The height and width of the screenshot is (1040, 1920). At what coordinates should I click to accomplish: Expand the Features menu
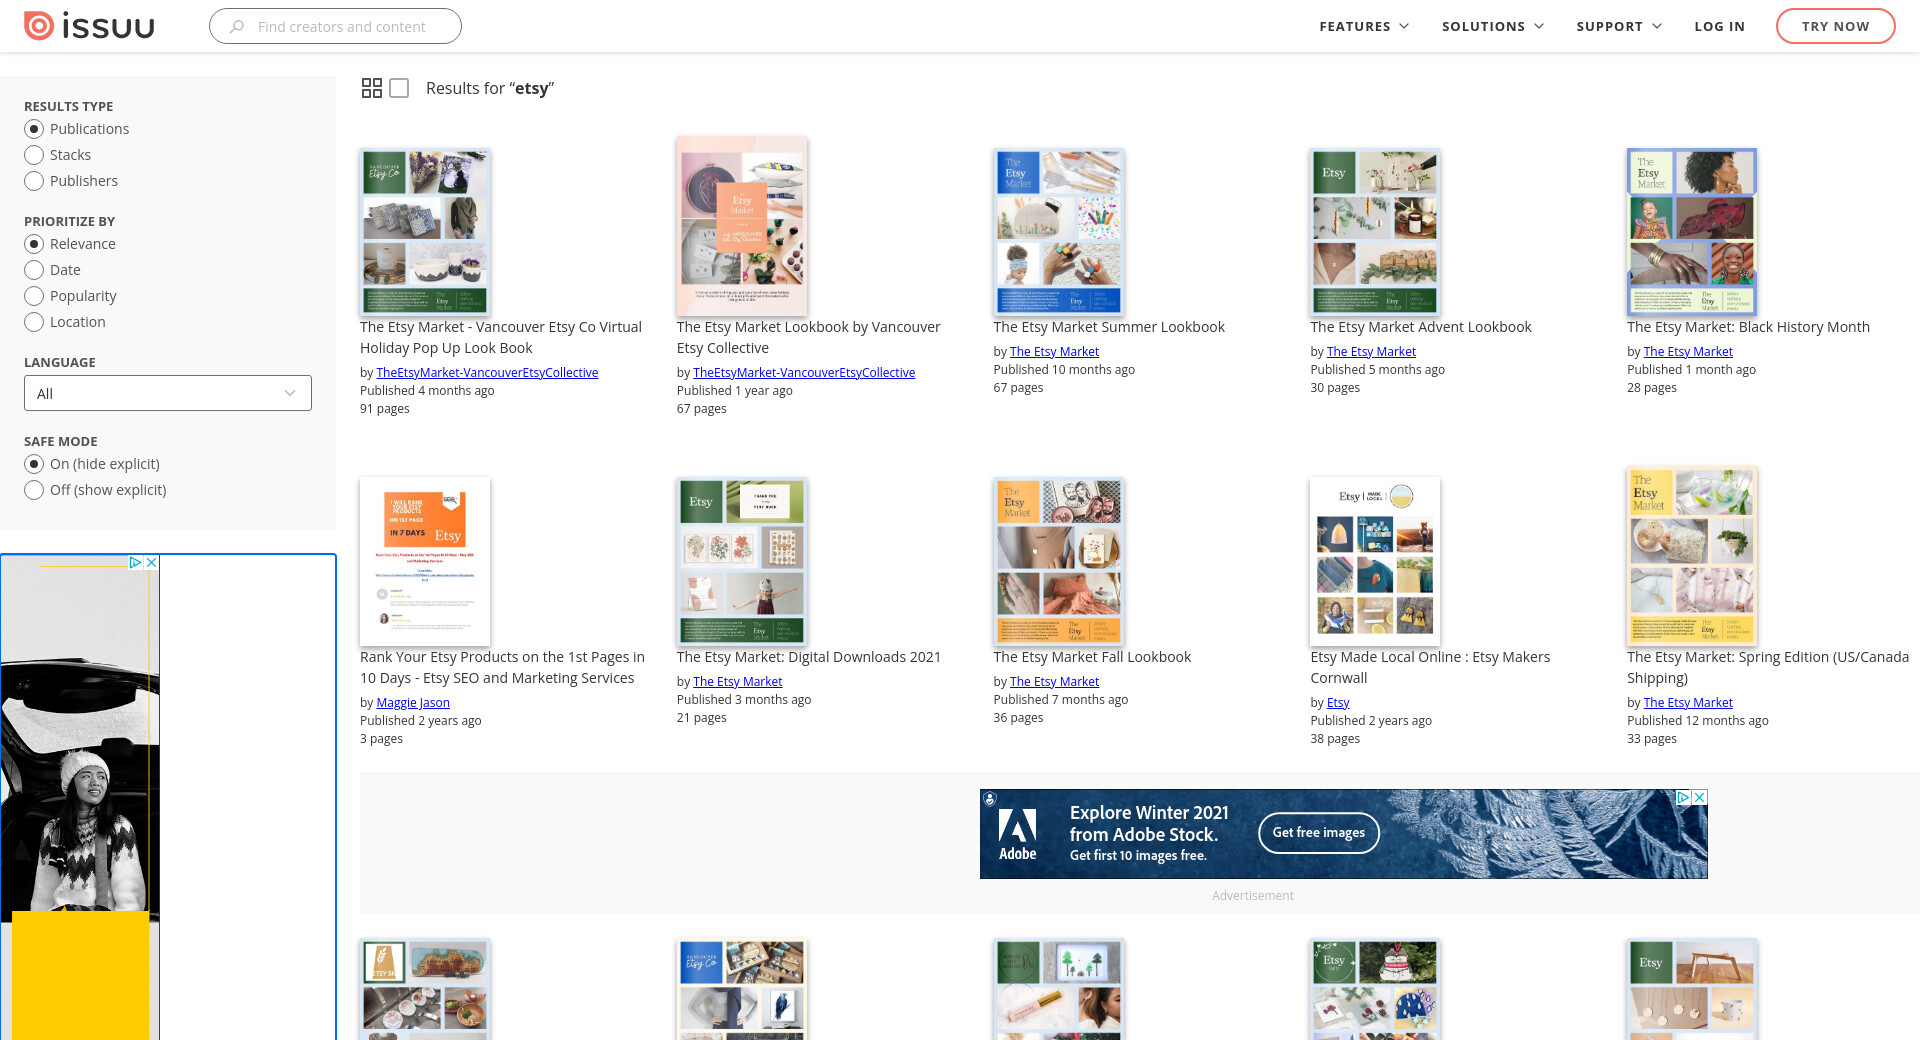tap(1364, 26)
